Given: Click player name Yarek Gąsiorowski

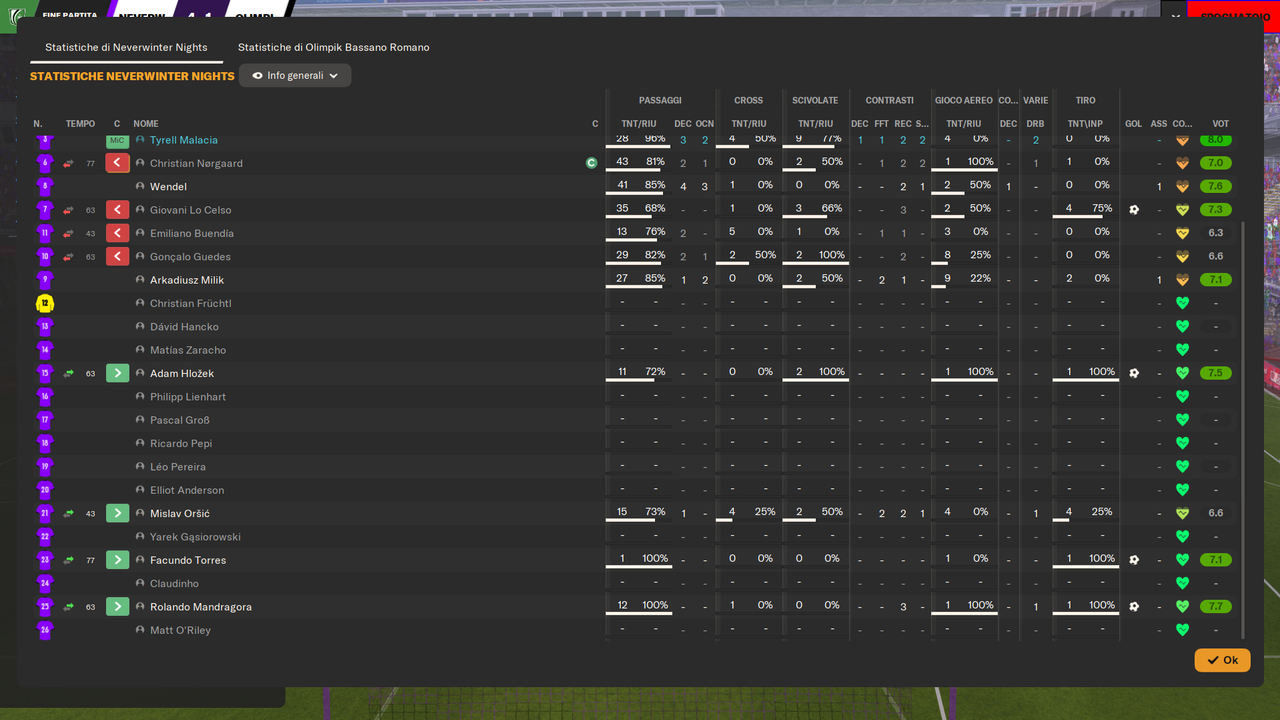Looking at the screenshot, I should pyautogui.click(x=195, y=537).
